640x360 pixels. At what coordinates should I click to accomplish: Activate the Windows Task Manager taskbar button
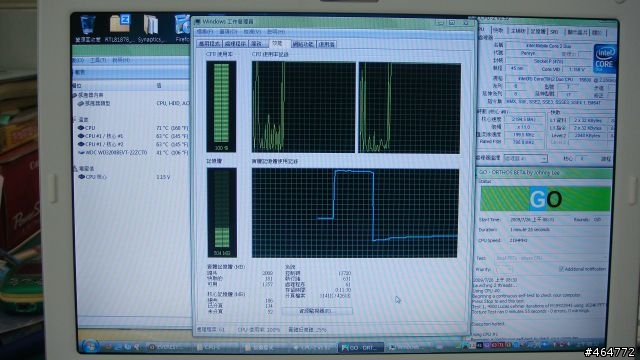408,347
